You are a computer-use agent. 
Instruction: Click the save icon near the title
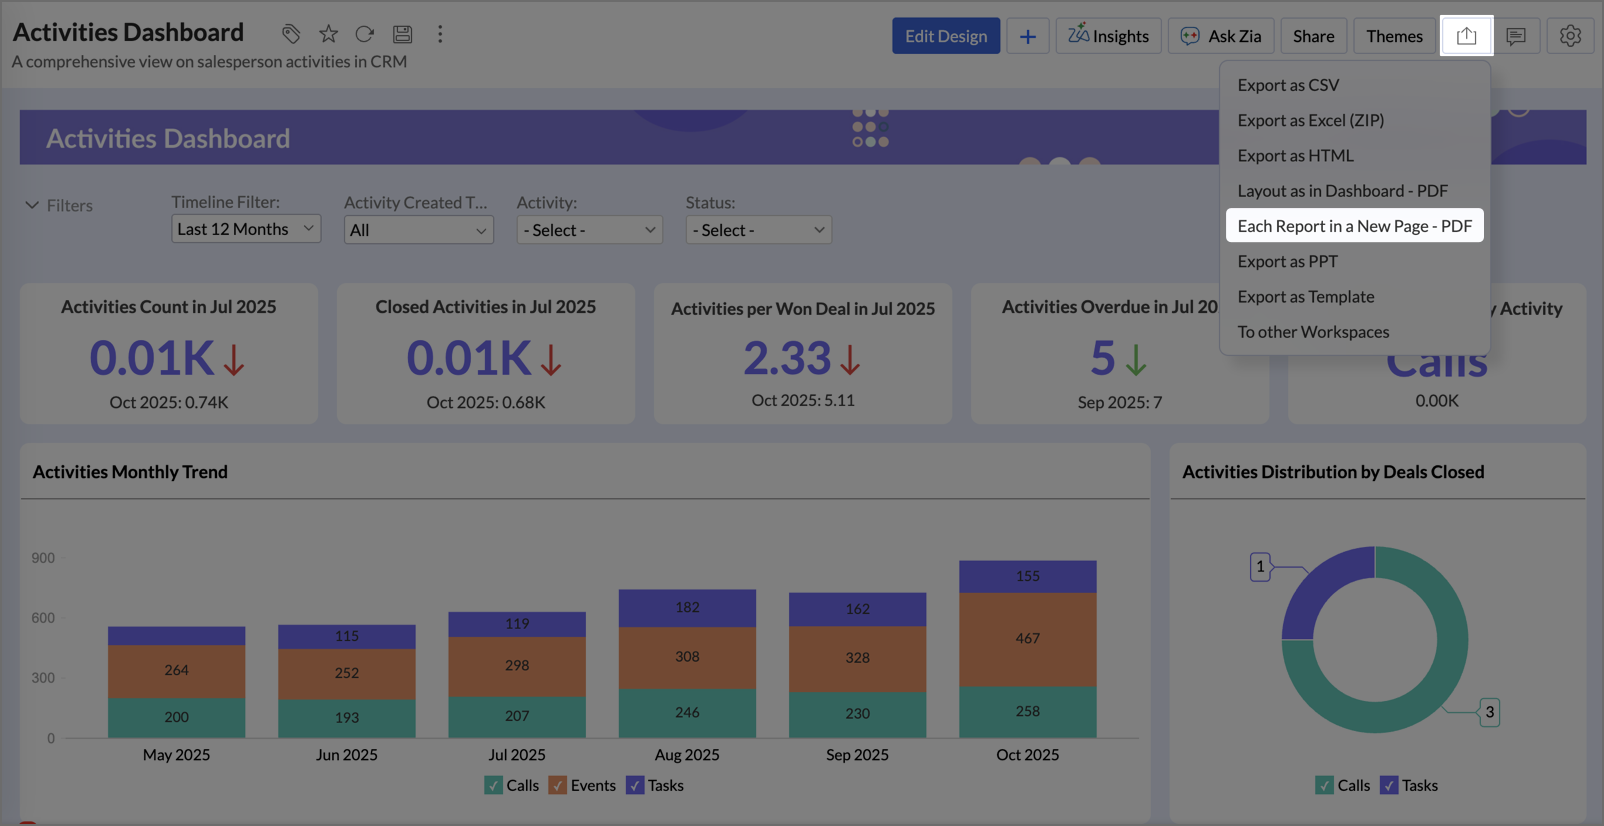[x=402, y=34]
